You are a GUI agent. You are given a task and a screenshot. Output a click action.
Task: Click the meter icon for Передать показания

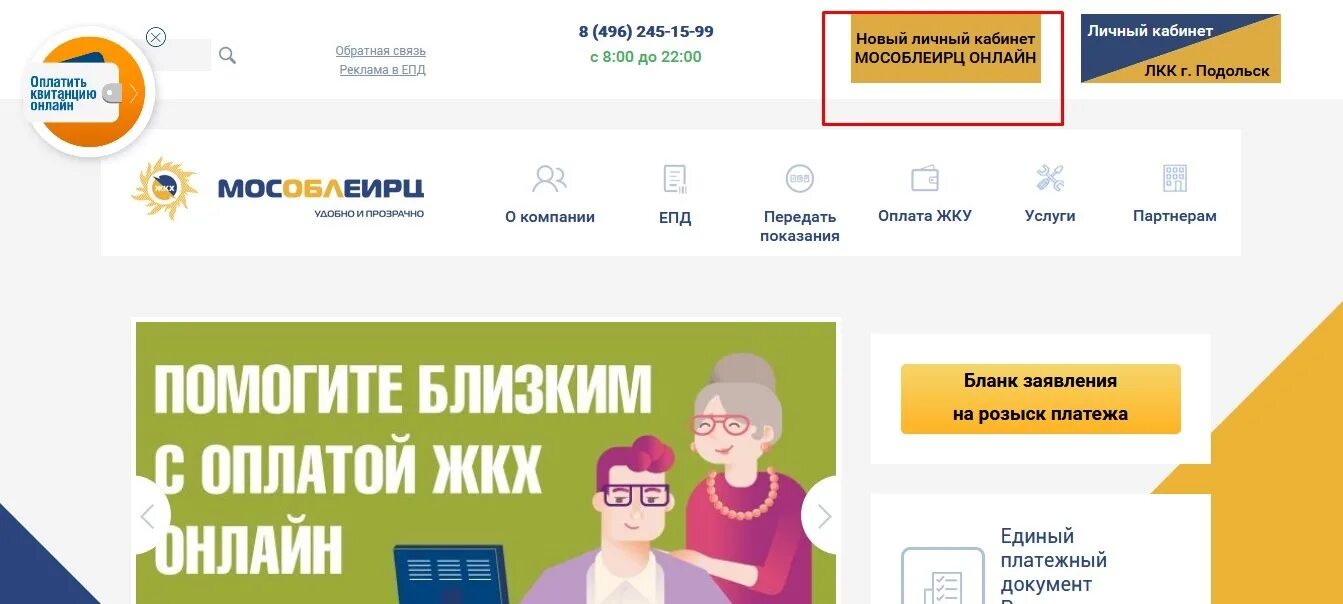[799, 179]
